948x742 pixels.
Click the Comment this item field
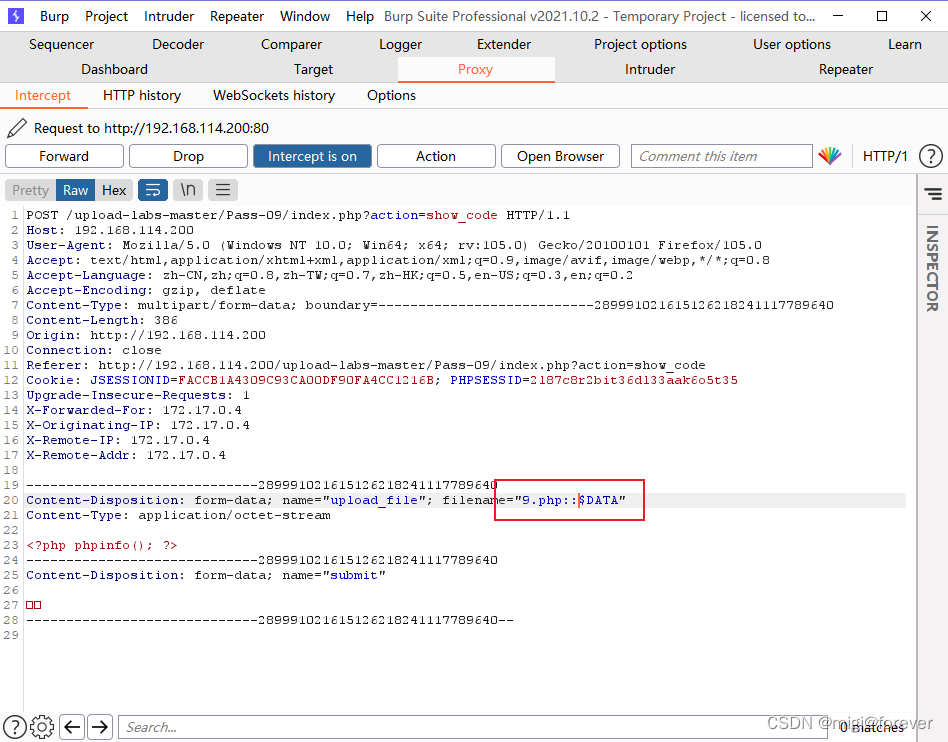[721, 156]
